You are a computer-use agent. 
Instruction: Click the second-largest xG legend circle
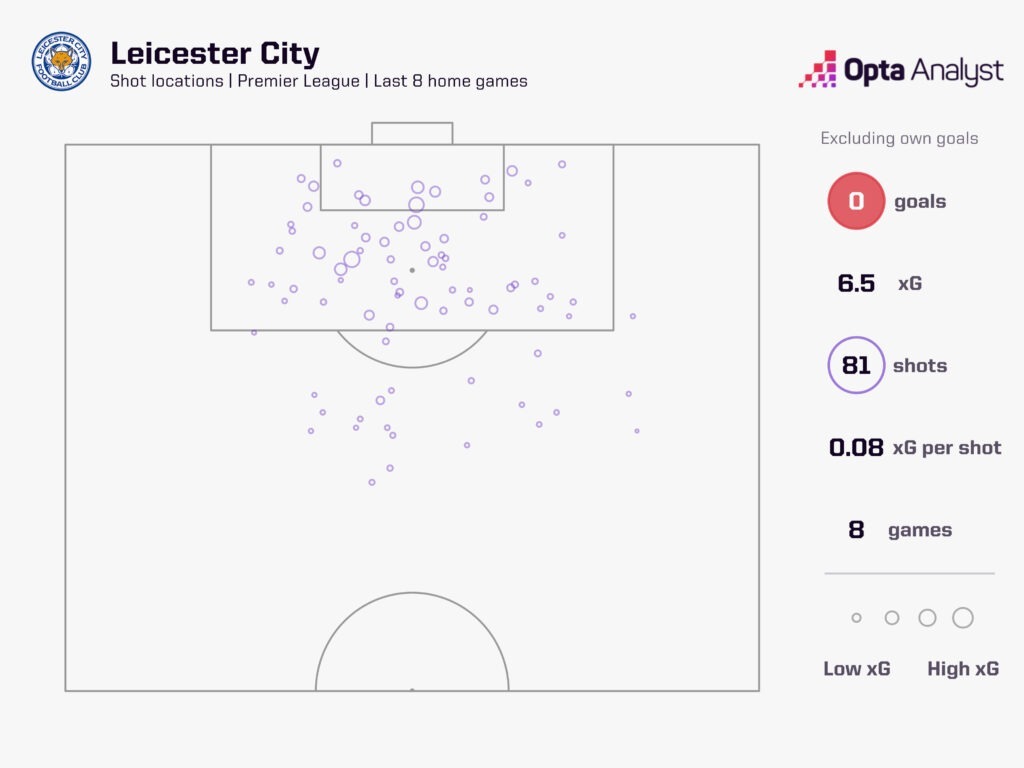tap(927, 618)
